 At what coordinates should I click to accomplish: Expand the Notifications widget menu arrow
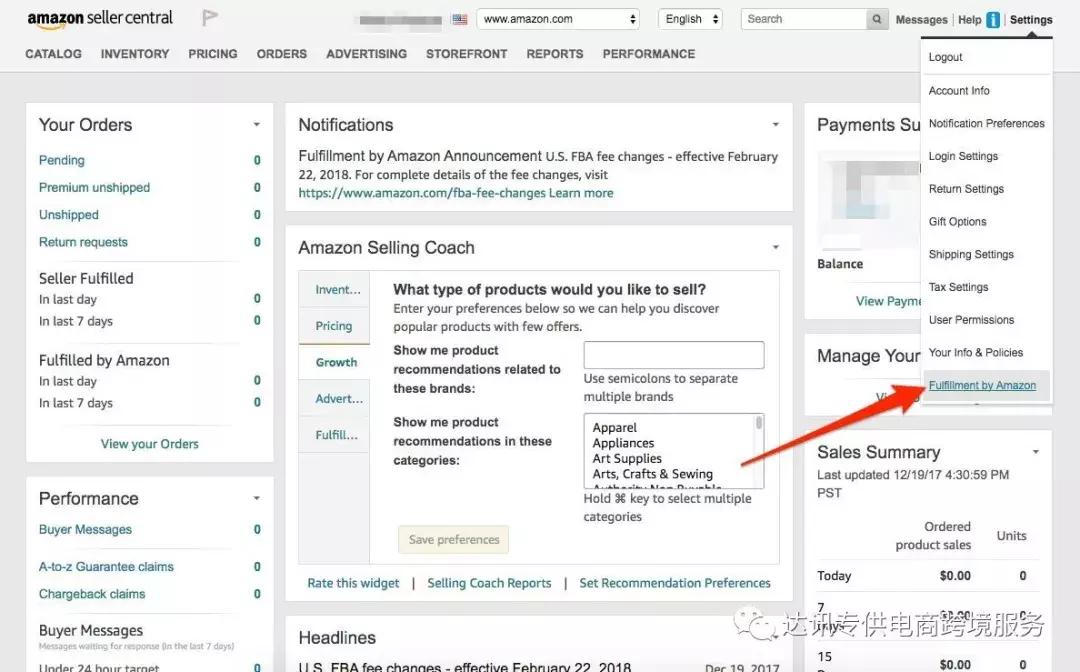pos(776,125)
